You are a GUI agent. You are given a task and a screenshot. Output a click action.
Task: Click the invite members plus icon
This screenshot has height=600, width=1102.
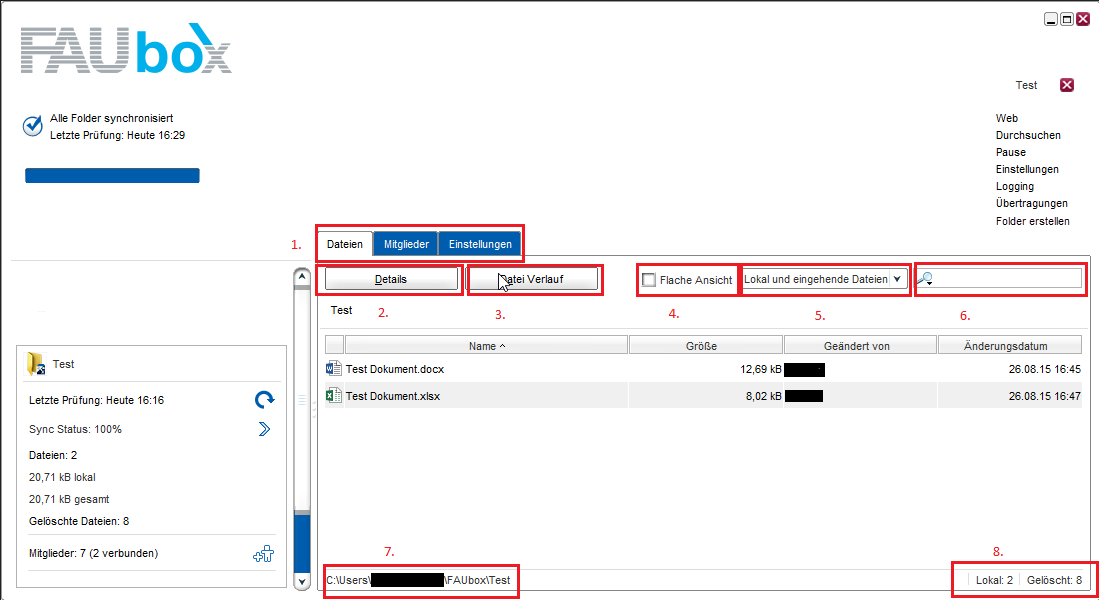(x=264, y=554)
